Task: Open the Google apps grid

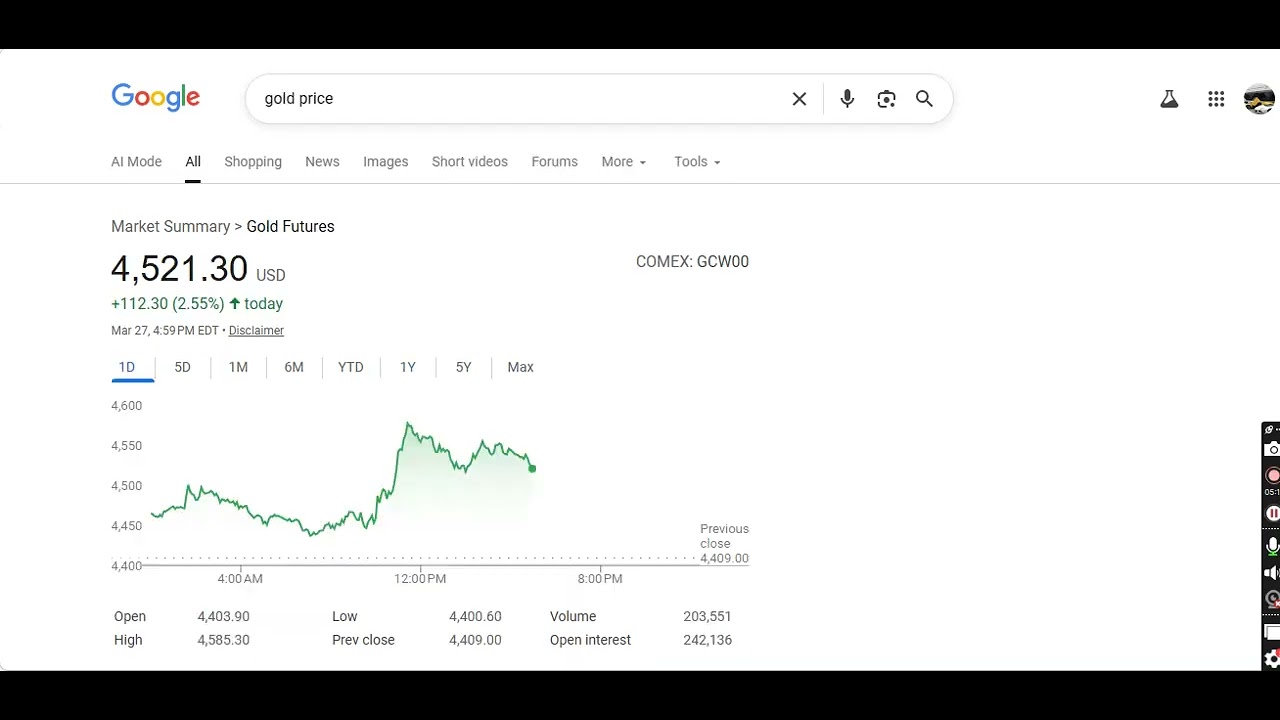Action: [1216, 99]
